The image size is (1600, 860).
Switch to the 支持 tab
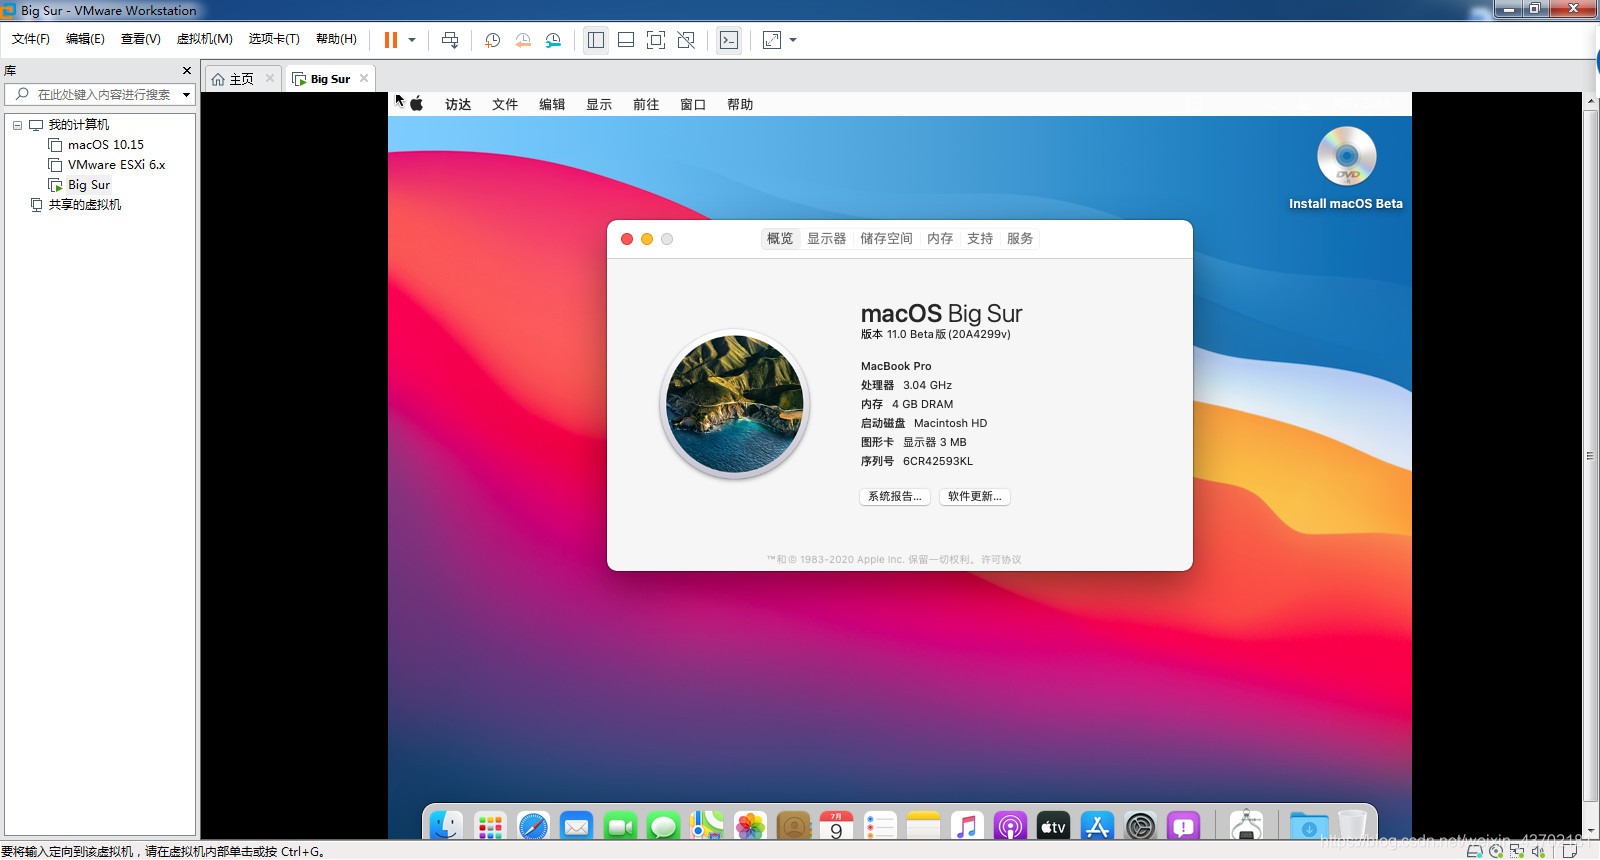tap(980, 239)
